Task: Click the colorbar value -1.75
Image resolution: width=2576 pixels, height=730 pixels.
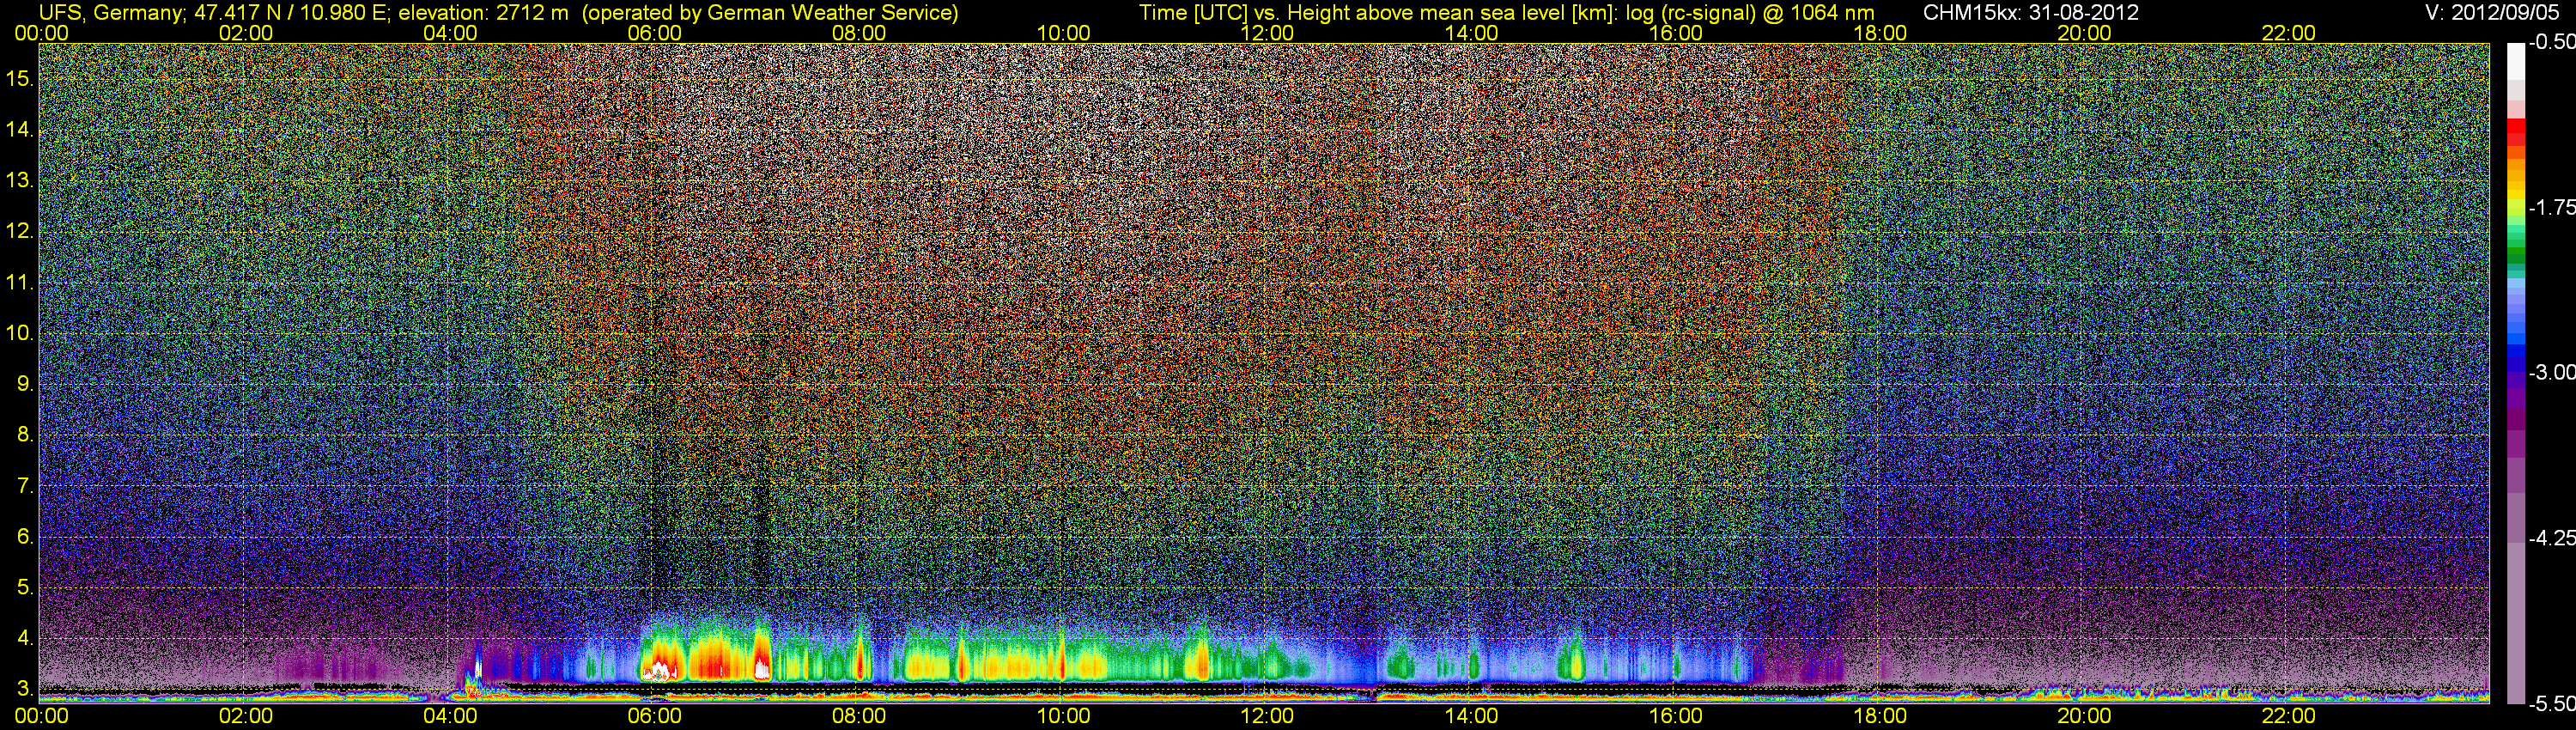Action: point(2552,207)
